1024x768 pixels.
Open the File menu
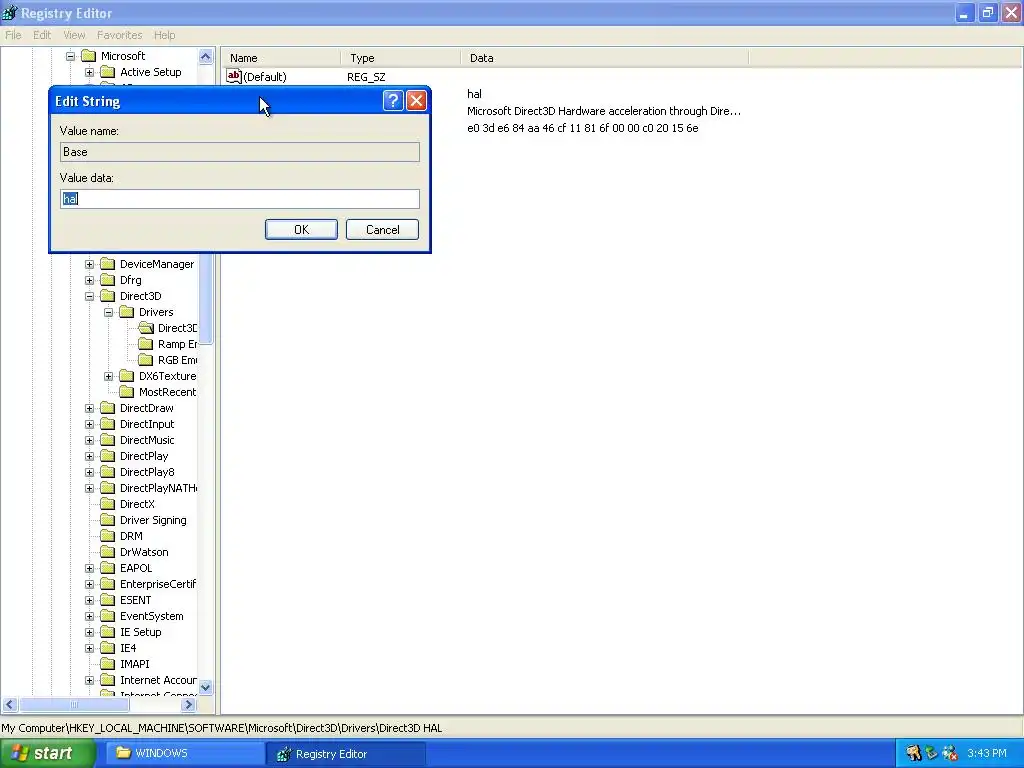[13, 35]
